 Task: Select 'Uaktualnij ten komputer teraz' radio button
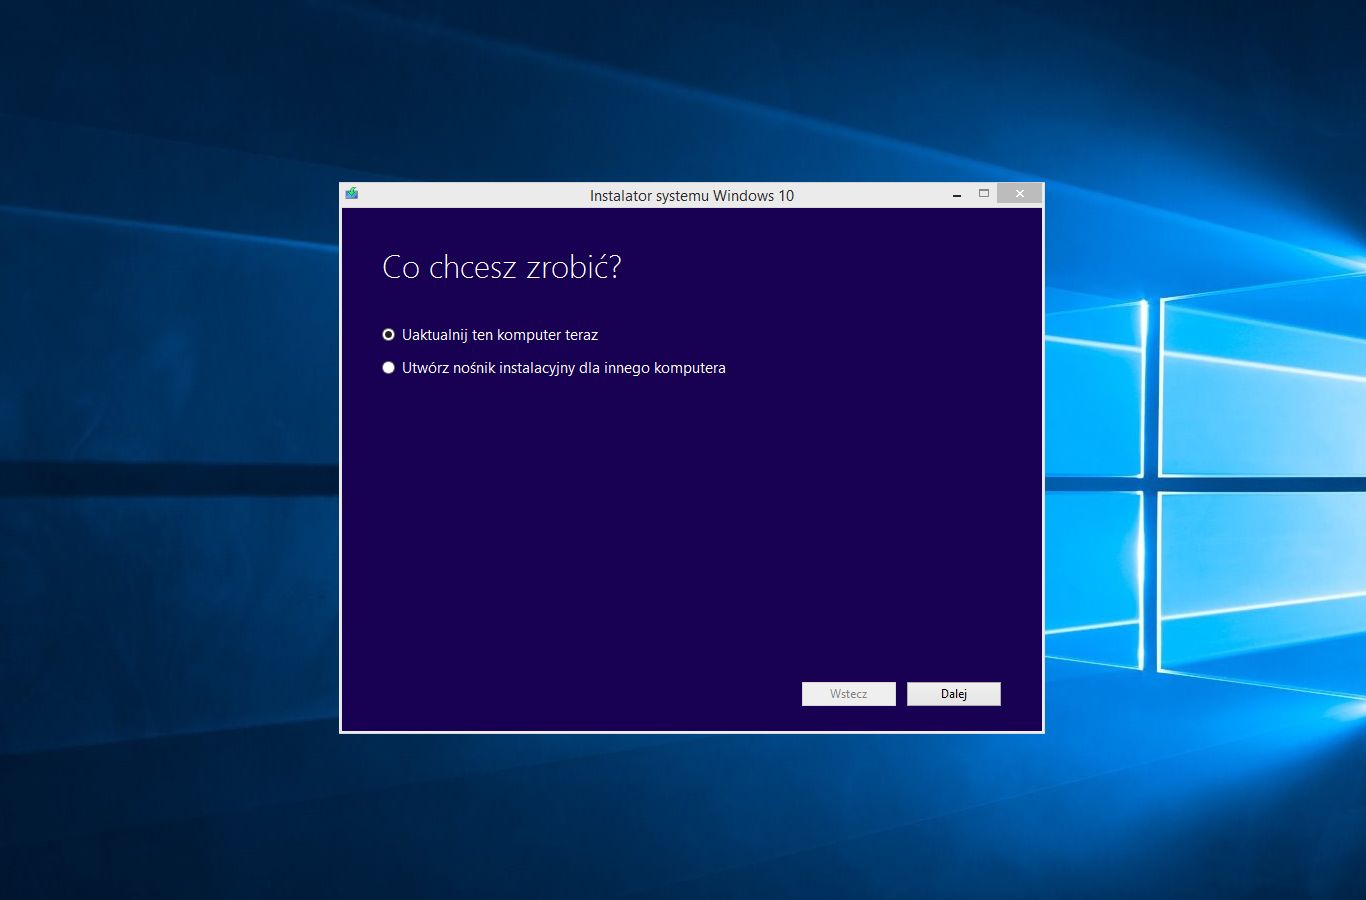389,335
